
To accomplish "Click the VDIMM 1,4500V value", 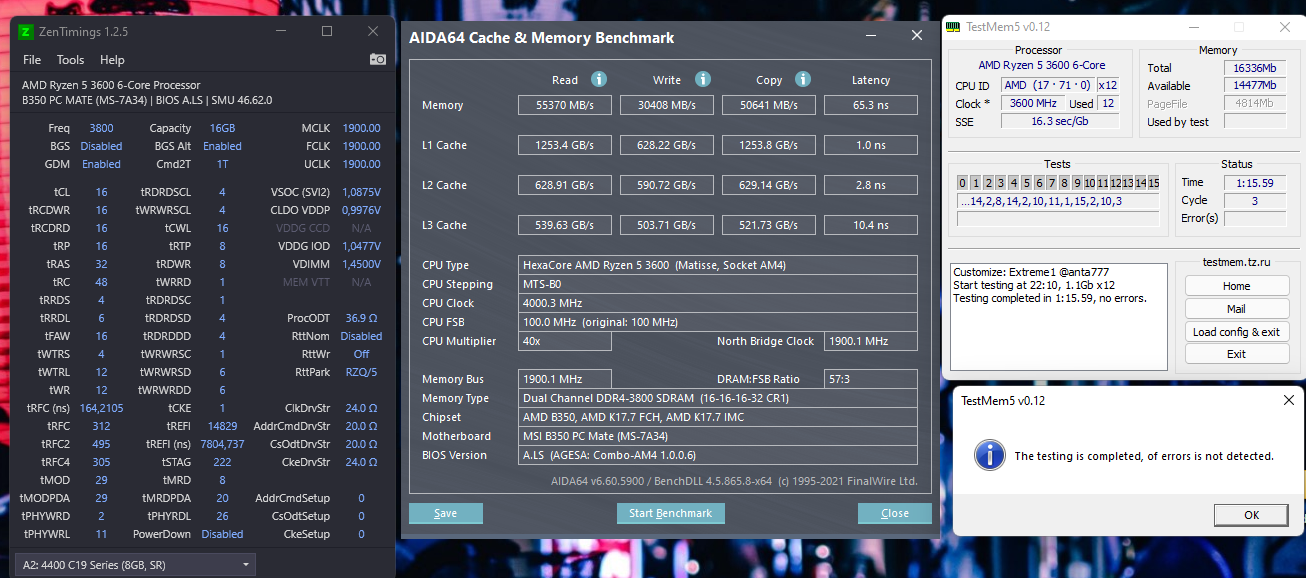I will [x=361, y=264].
